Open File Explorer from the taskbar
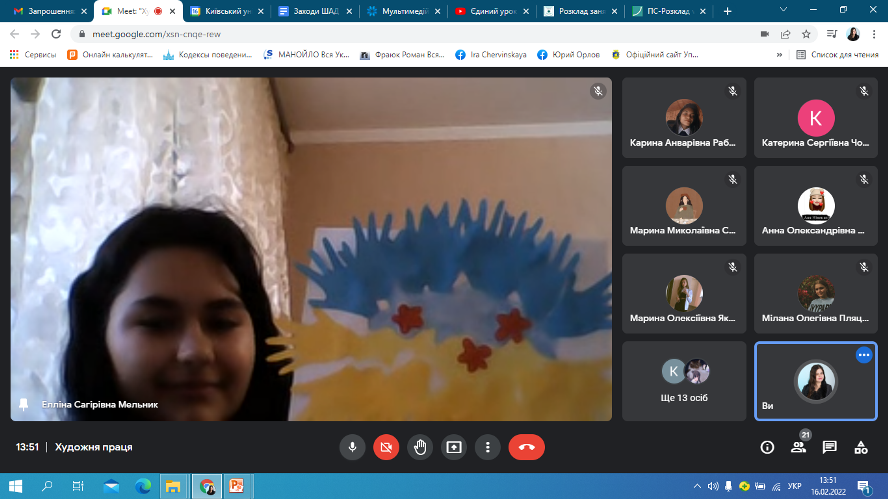This screenshot has height=499, width=888. (173, 486)
